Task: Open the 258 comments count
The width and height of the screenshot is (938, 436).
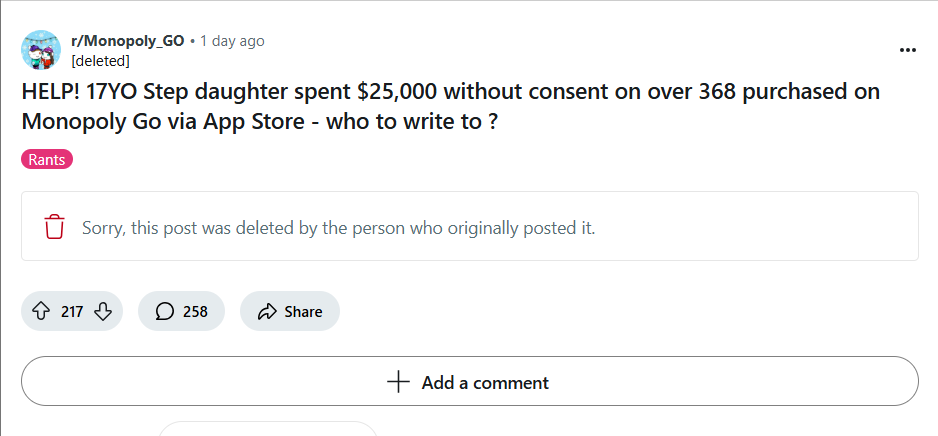Action: 195,312
